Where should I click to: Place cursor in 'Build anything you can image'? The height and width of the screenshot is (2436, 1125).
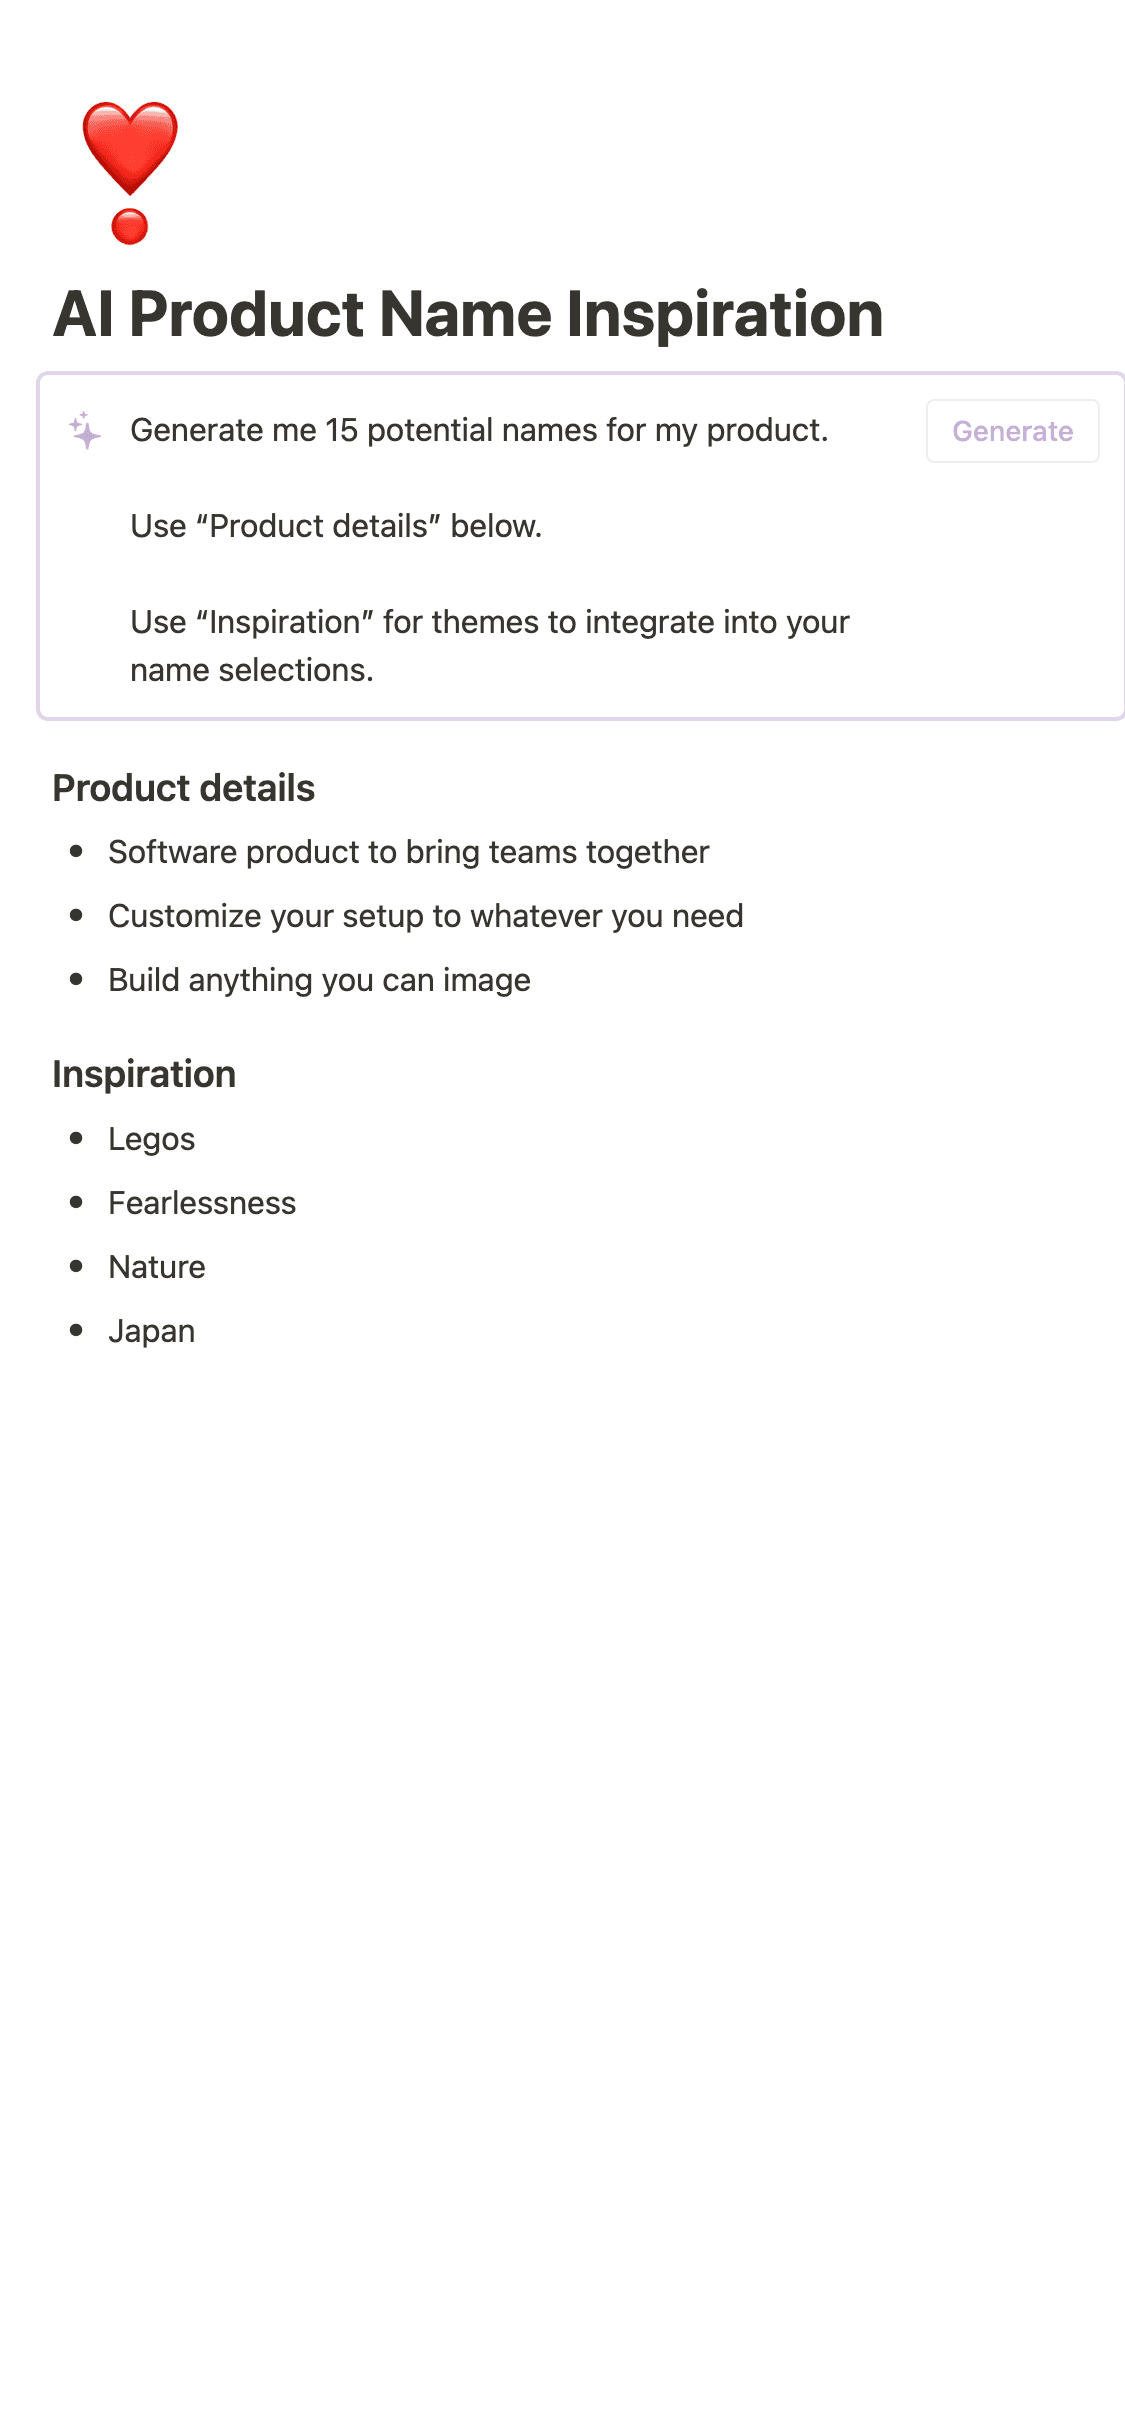319,980
